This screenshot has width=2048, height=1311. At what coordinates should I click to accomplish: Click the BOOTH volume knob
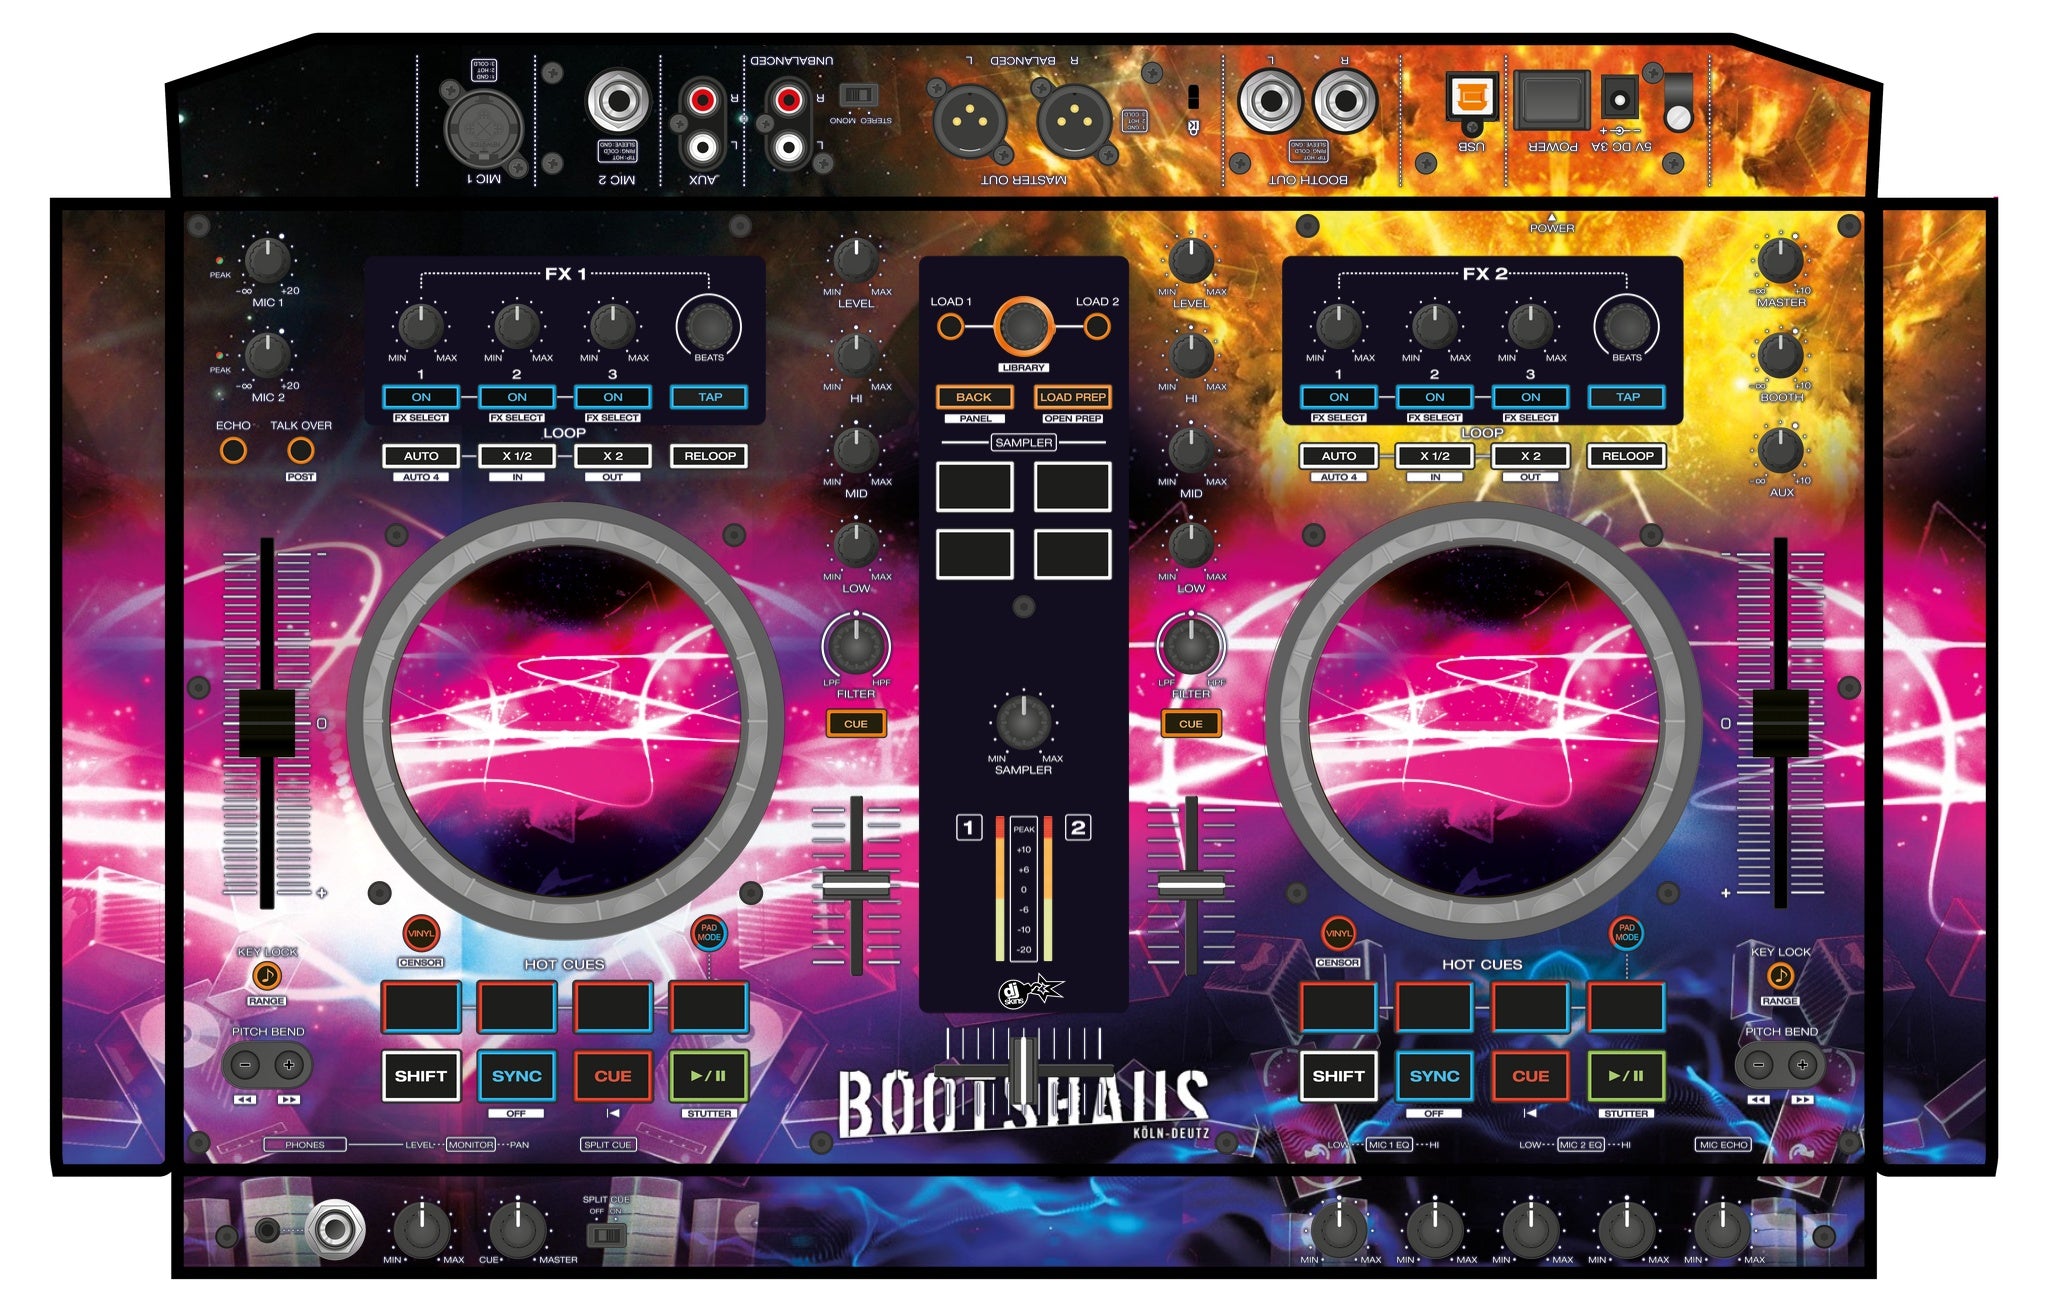[1781, 355]
